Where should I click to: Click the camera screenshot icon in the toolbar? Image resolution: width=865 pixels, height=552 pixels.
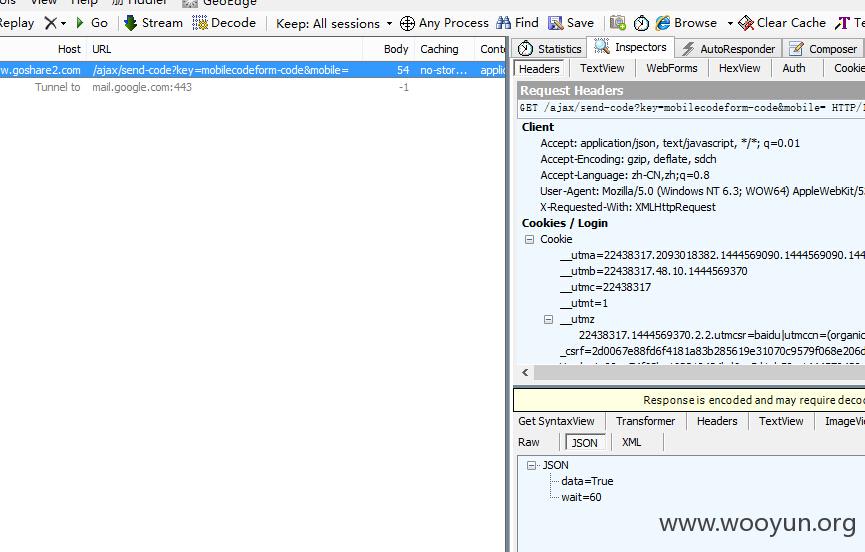pos(618,23)
